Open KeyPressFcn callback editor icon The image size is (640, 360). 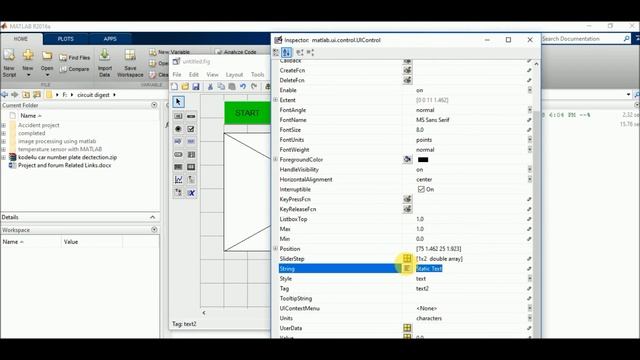click(407, 199)
